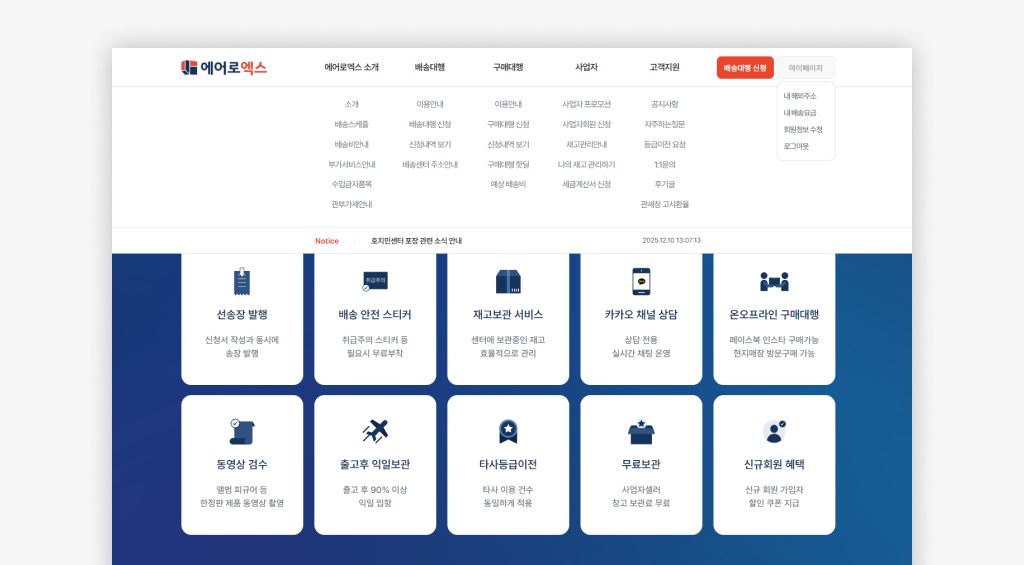Click the red 배송대행 신청 button
The height and width of the screenshot is (565, 1024).
pos(745,68)
